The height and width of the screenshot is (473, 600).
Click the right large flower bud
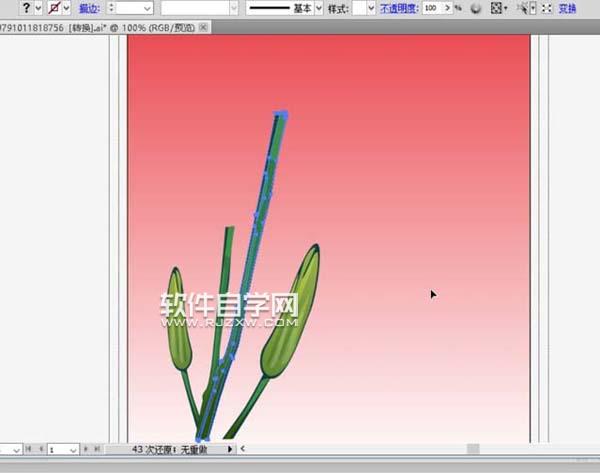(292, 312)
